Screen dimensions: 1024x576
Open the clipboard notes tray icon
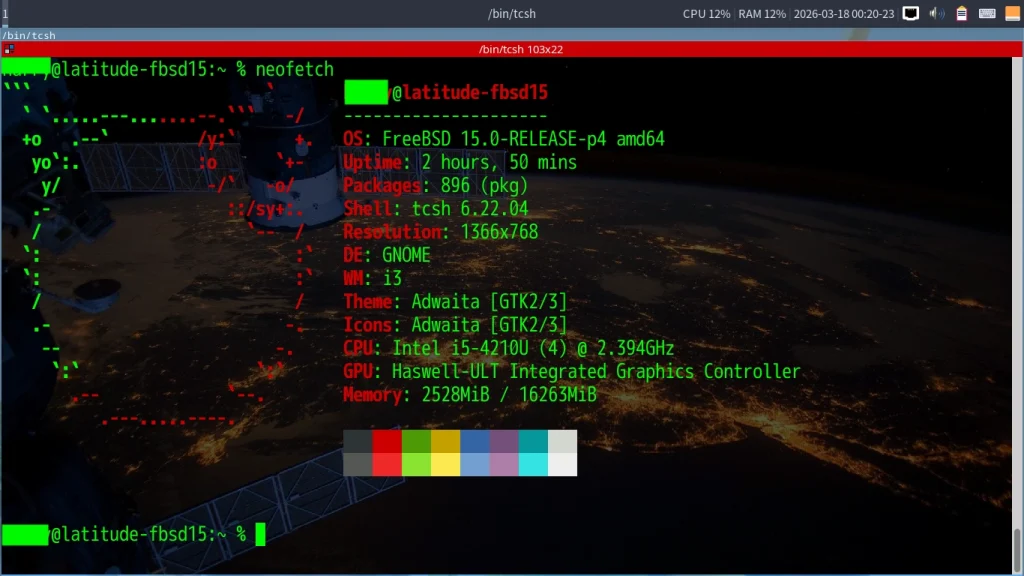click(962, 14)
